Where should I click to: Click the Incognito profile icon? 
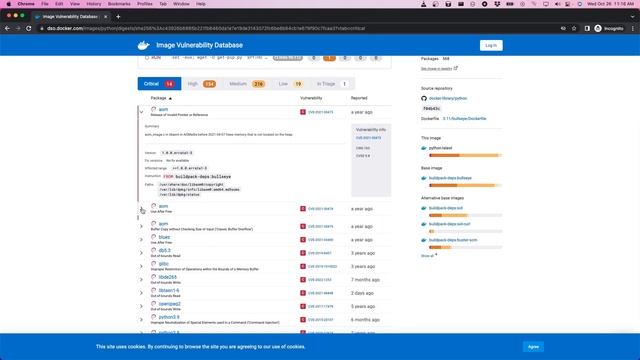pos(598,29)
